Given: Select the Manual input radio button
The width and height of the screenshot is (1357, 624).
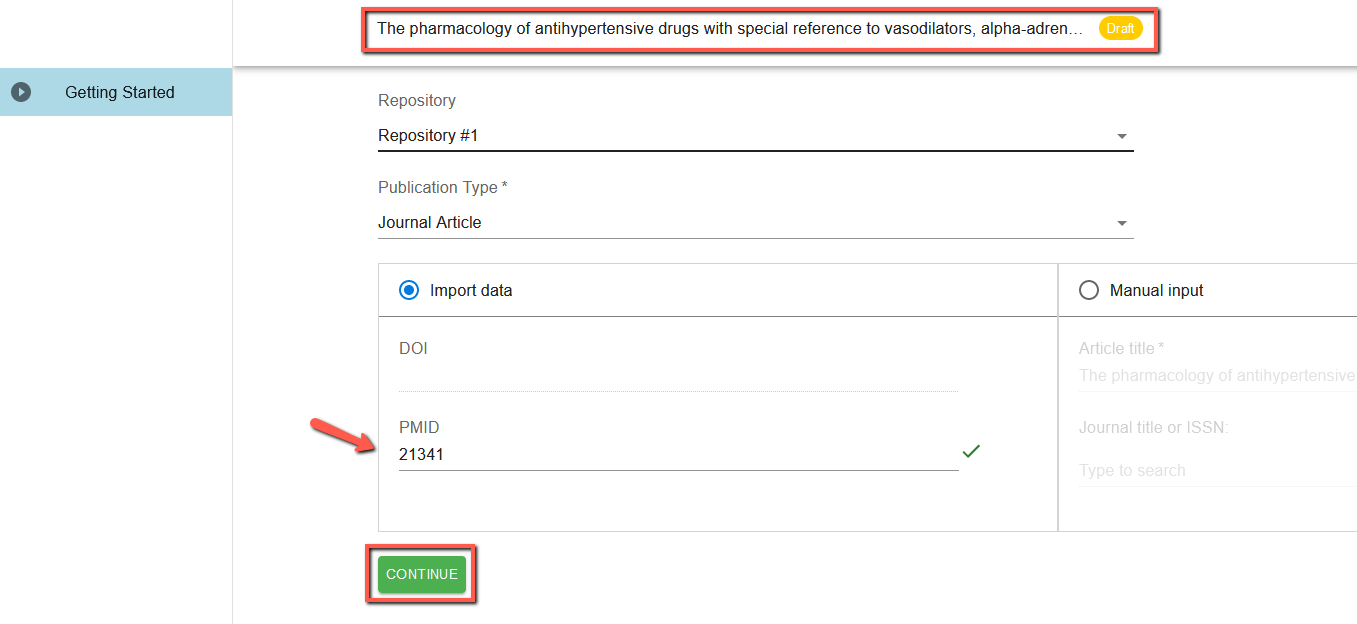Looking at the screenshot, I should tap(1089, 290).
